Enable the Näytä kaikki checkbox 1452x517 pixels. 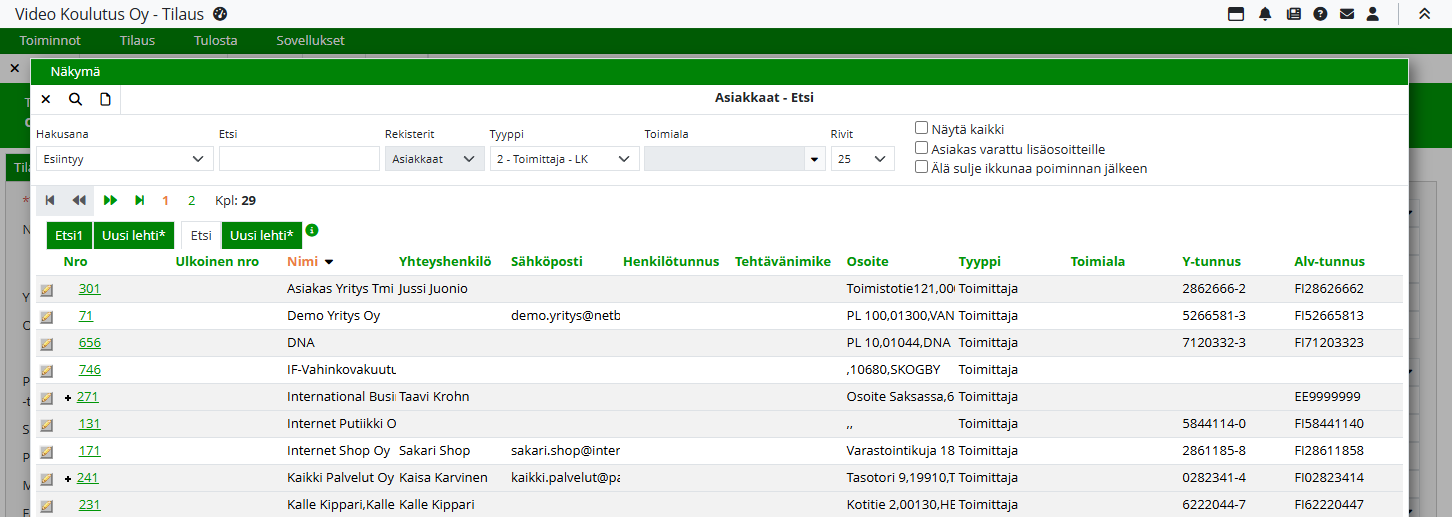point(922,128)
